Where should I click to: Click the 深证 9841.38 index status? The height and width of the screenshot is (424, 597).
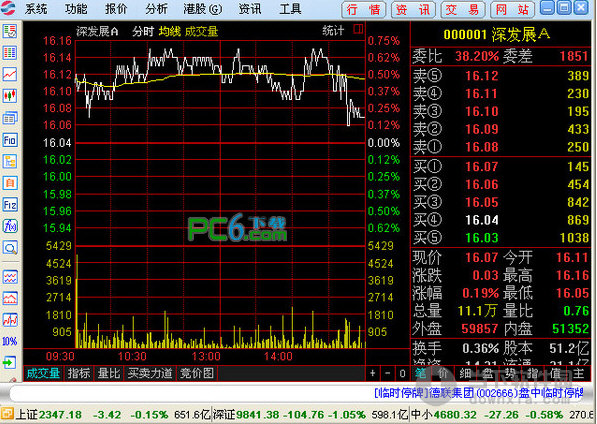(x=311, y=414)
